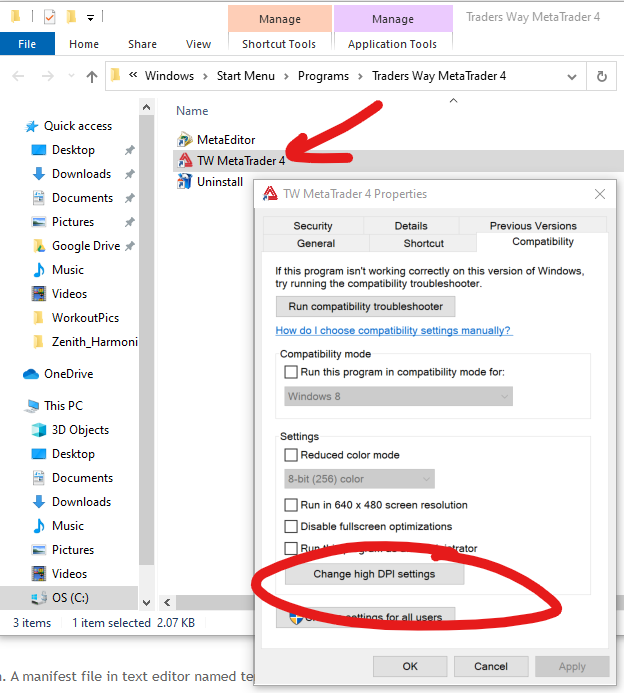This screenshot has width=624, height=693.
Task: Switch to the General tab
Action: 316,243
